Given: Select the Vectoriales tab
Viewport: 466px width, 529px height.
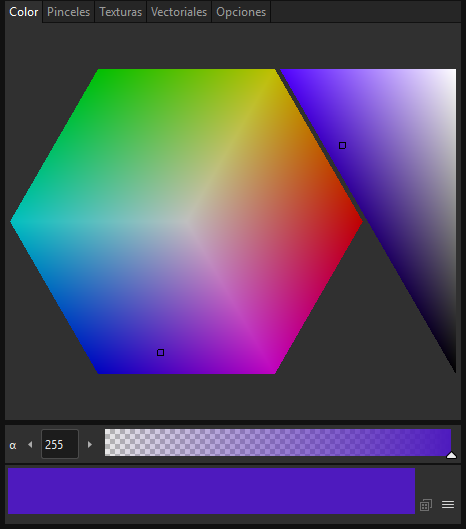Looking at the screenshot, I should click(179, 12).
